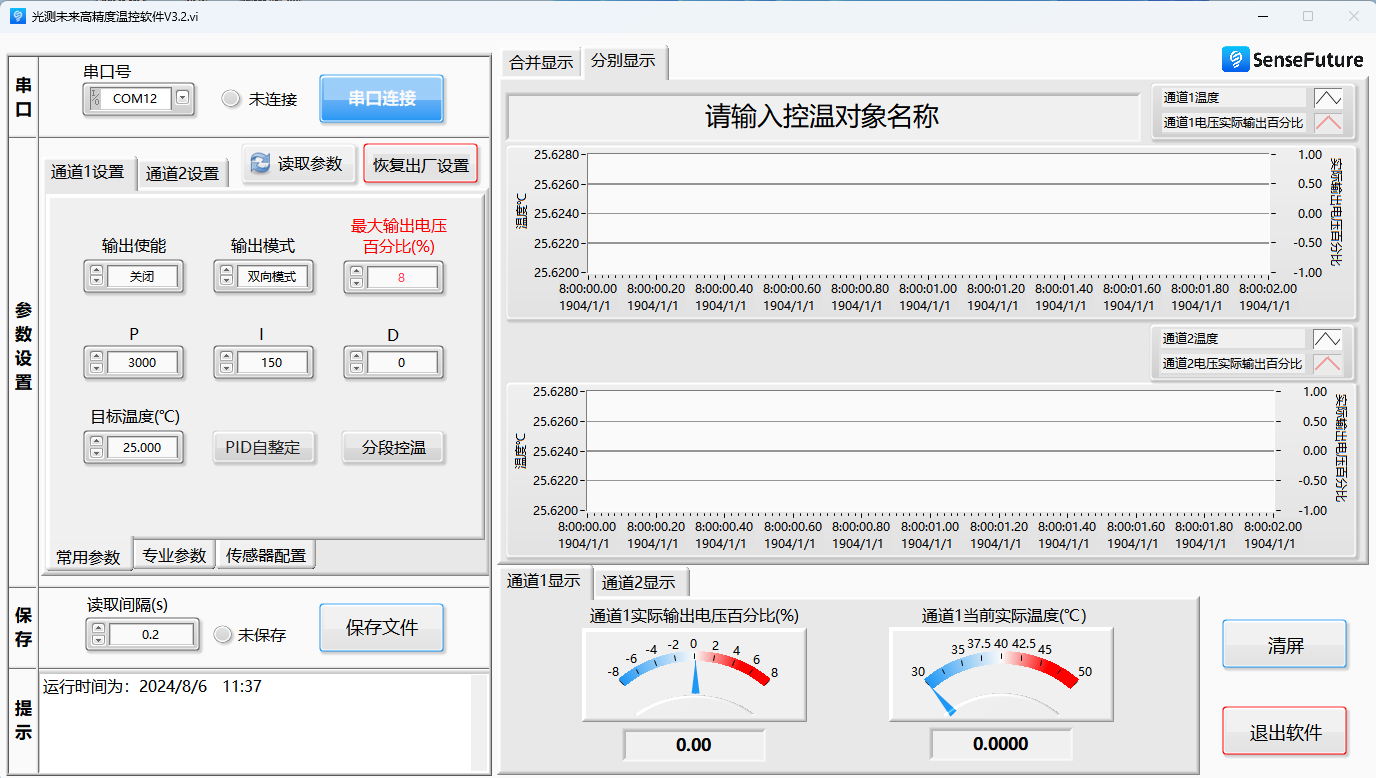Click the down arrow of 输出模式

pos(227,282)
